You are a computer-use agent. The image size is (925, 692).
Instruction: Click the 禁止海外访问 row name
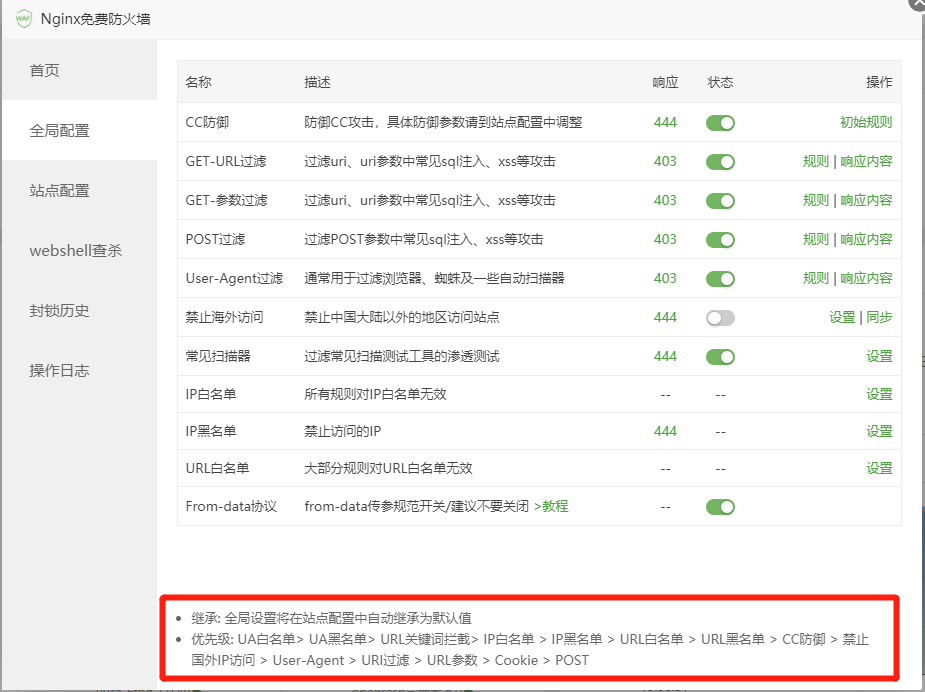pyautogui.click(x=224, y=317)
